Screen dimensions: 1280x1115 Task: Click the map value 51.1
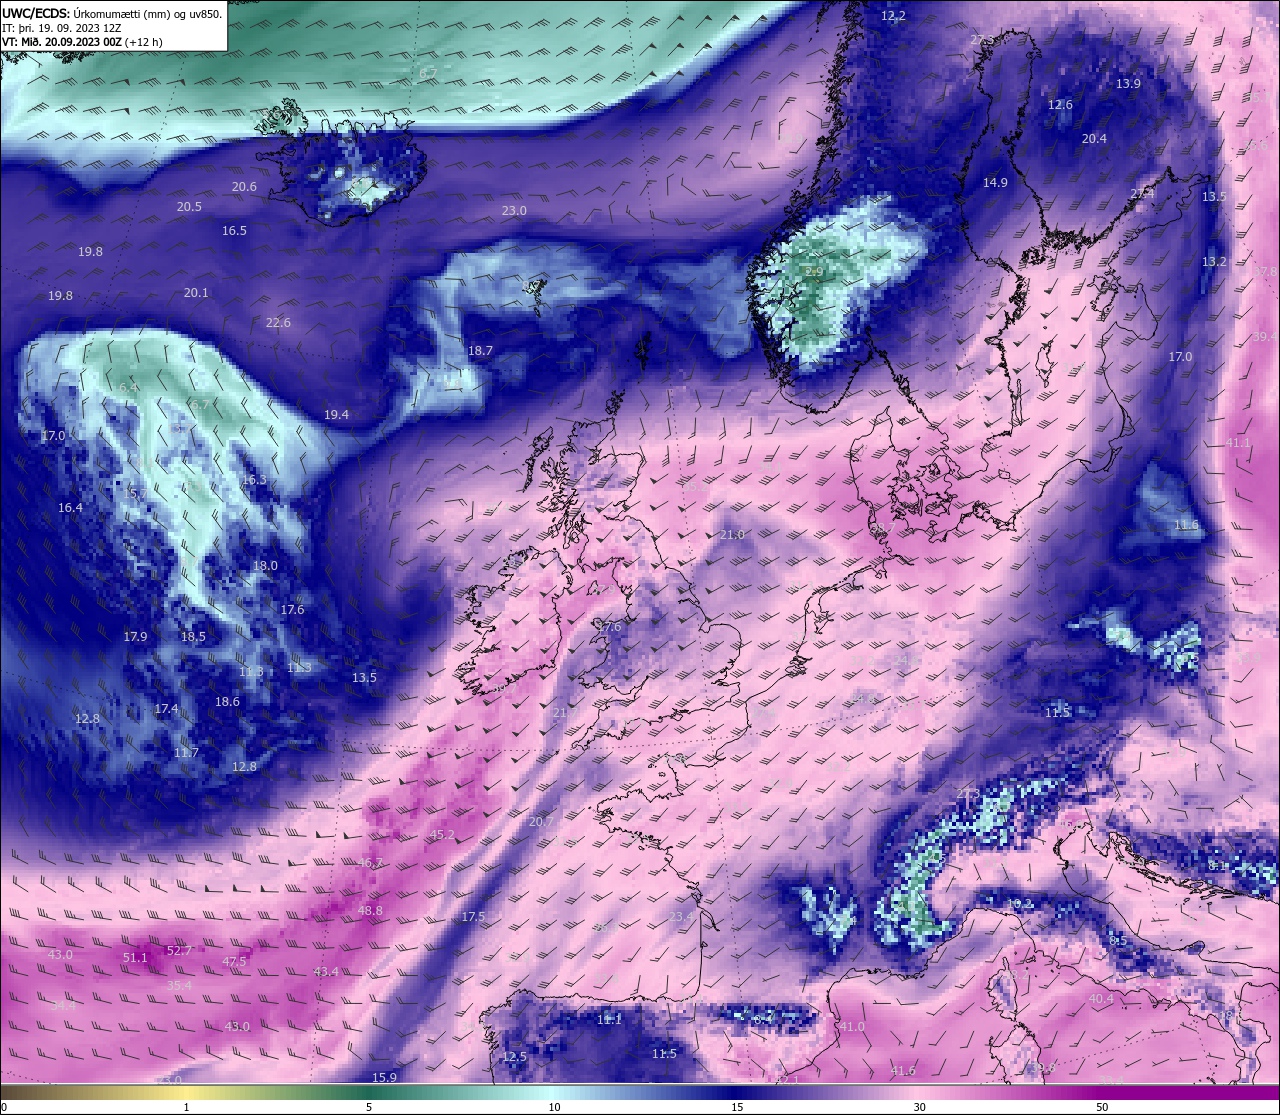point(135,958)
